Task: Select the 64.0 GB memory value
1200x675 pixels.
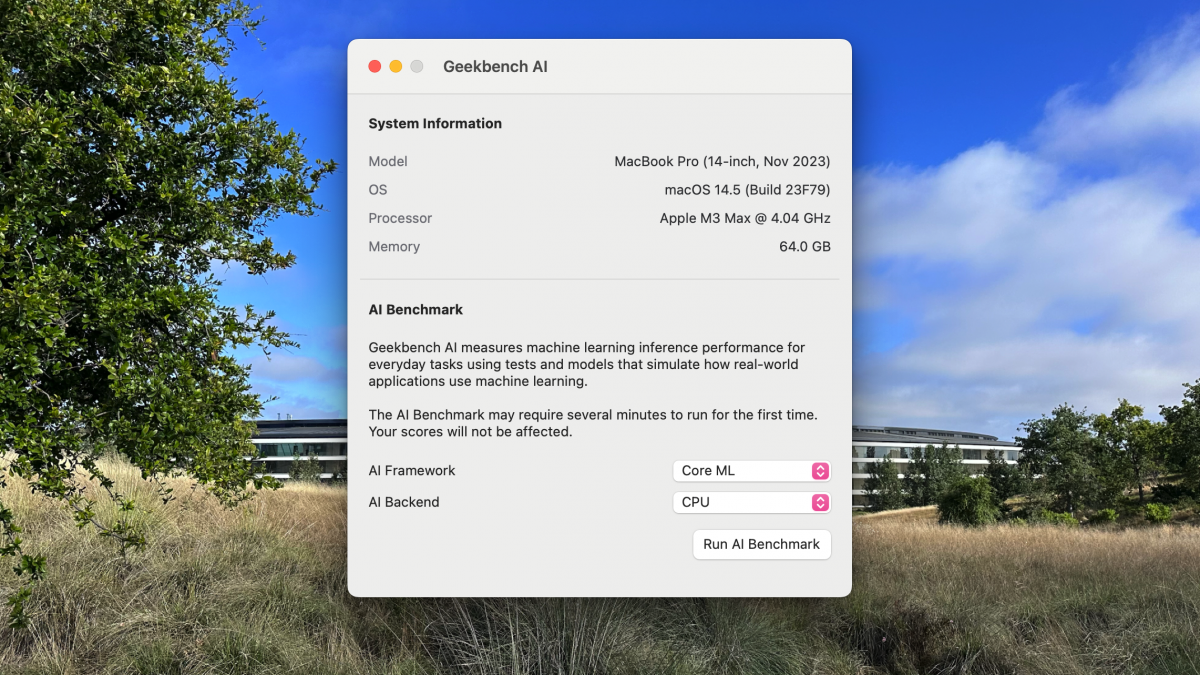Action: click(x=805, y=247)
